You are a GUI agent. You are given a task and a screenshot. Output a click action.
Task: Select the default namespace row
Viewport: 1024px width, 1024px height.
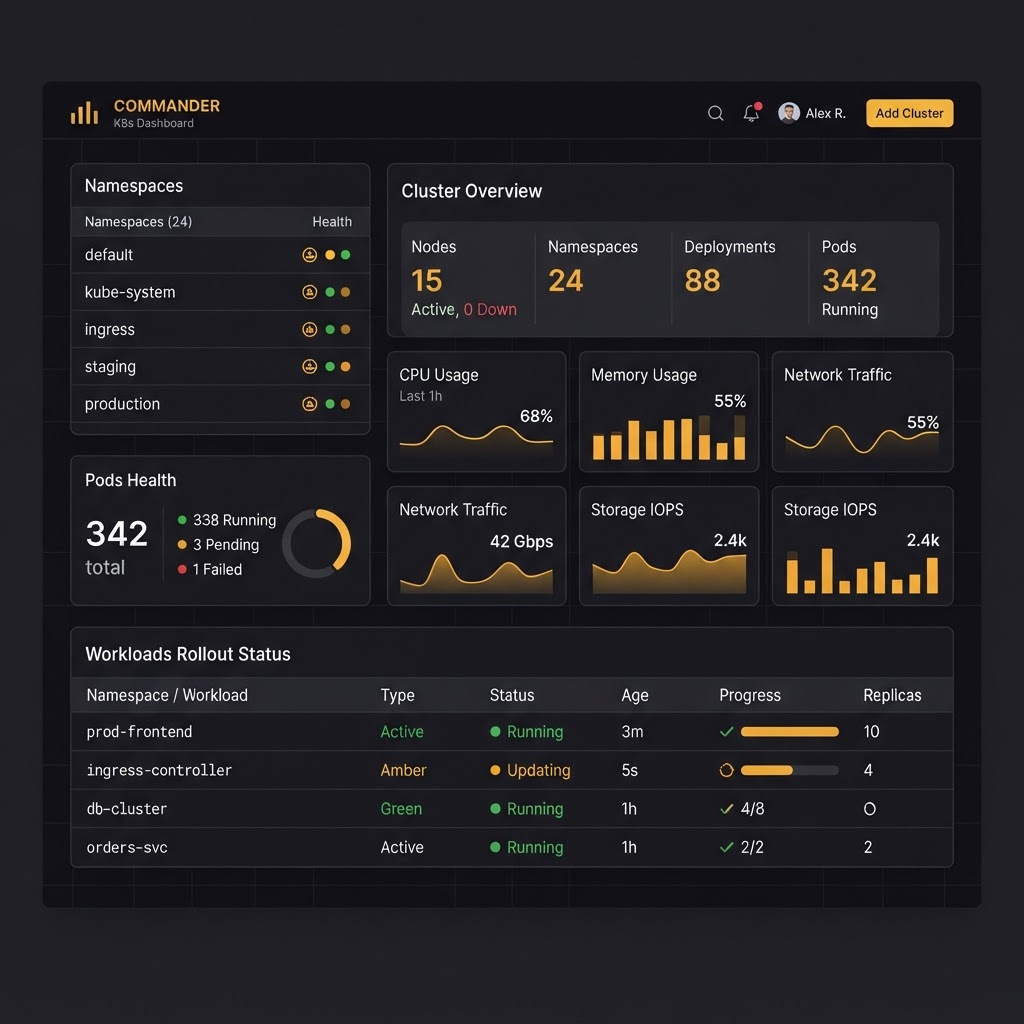tap(220, 255)
